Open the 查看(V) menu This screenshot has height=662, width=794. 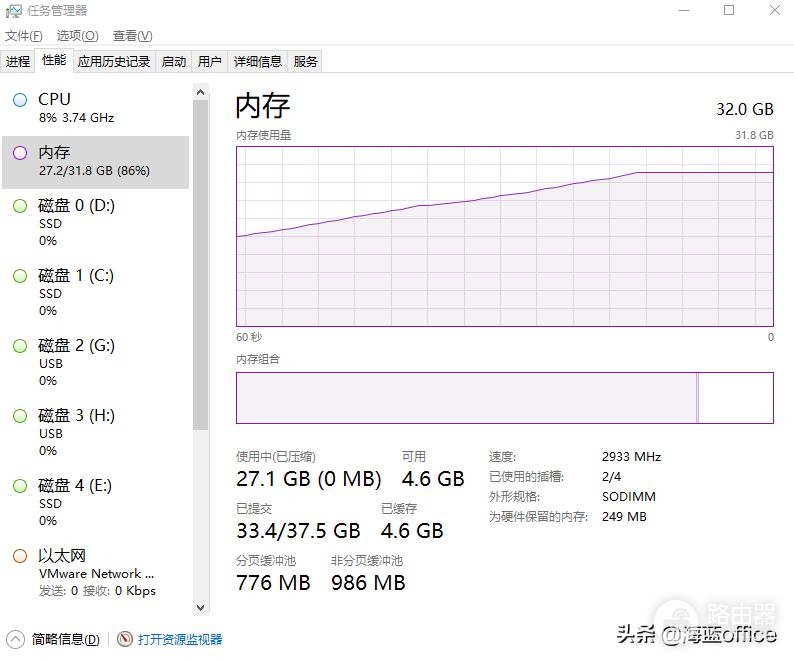(x=132, y=36)
